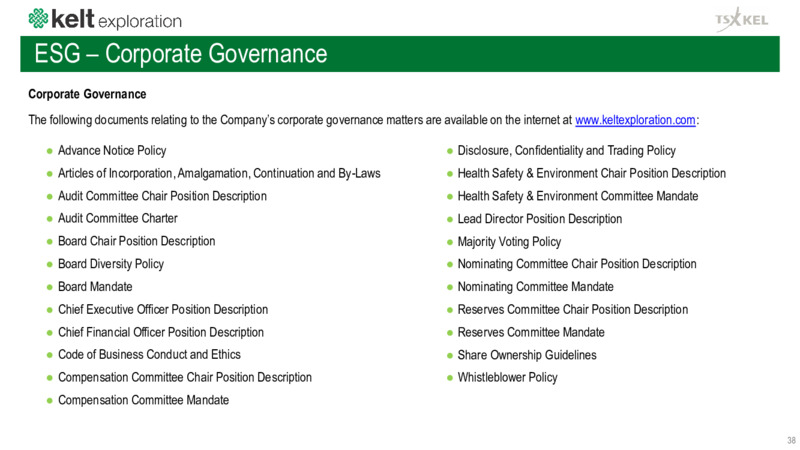Click Compensation Committee Mandate item
This screenshot has width=800, height=450.
[143, 400]
